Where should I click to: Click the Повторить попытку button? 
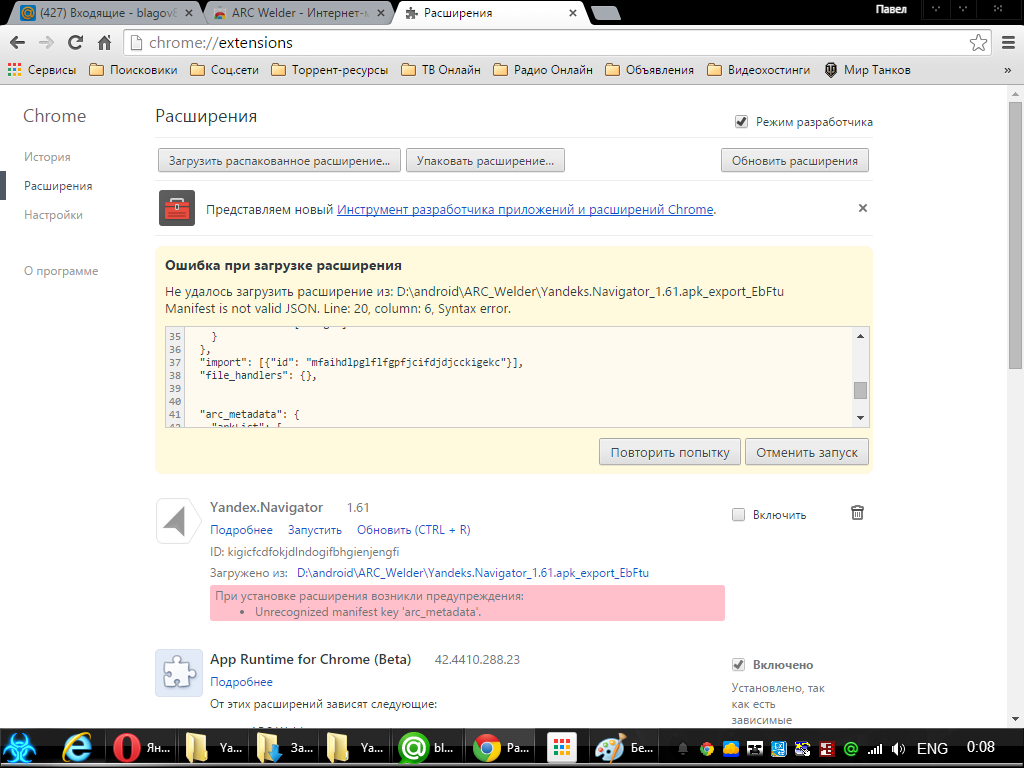pyautogui.click(x=670, y=452)
